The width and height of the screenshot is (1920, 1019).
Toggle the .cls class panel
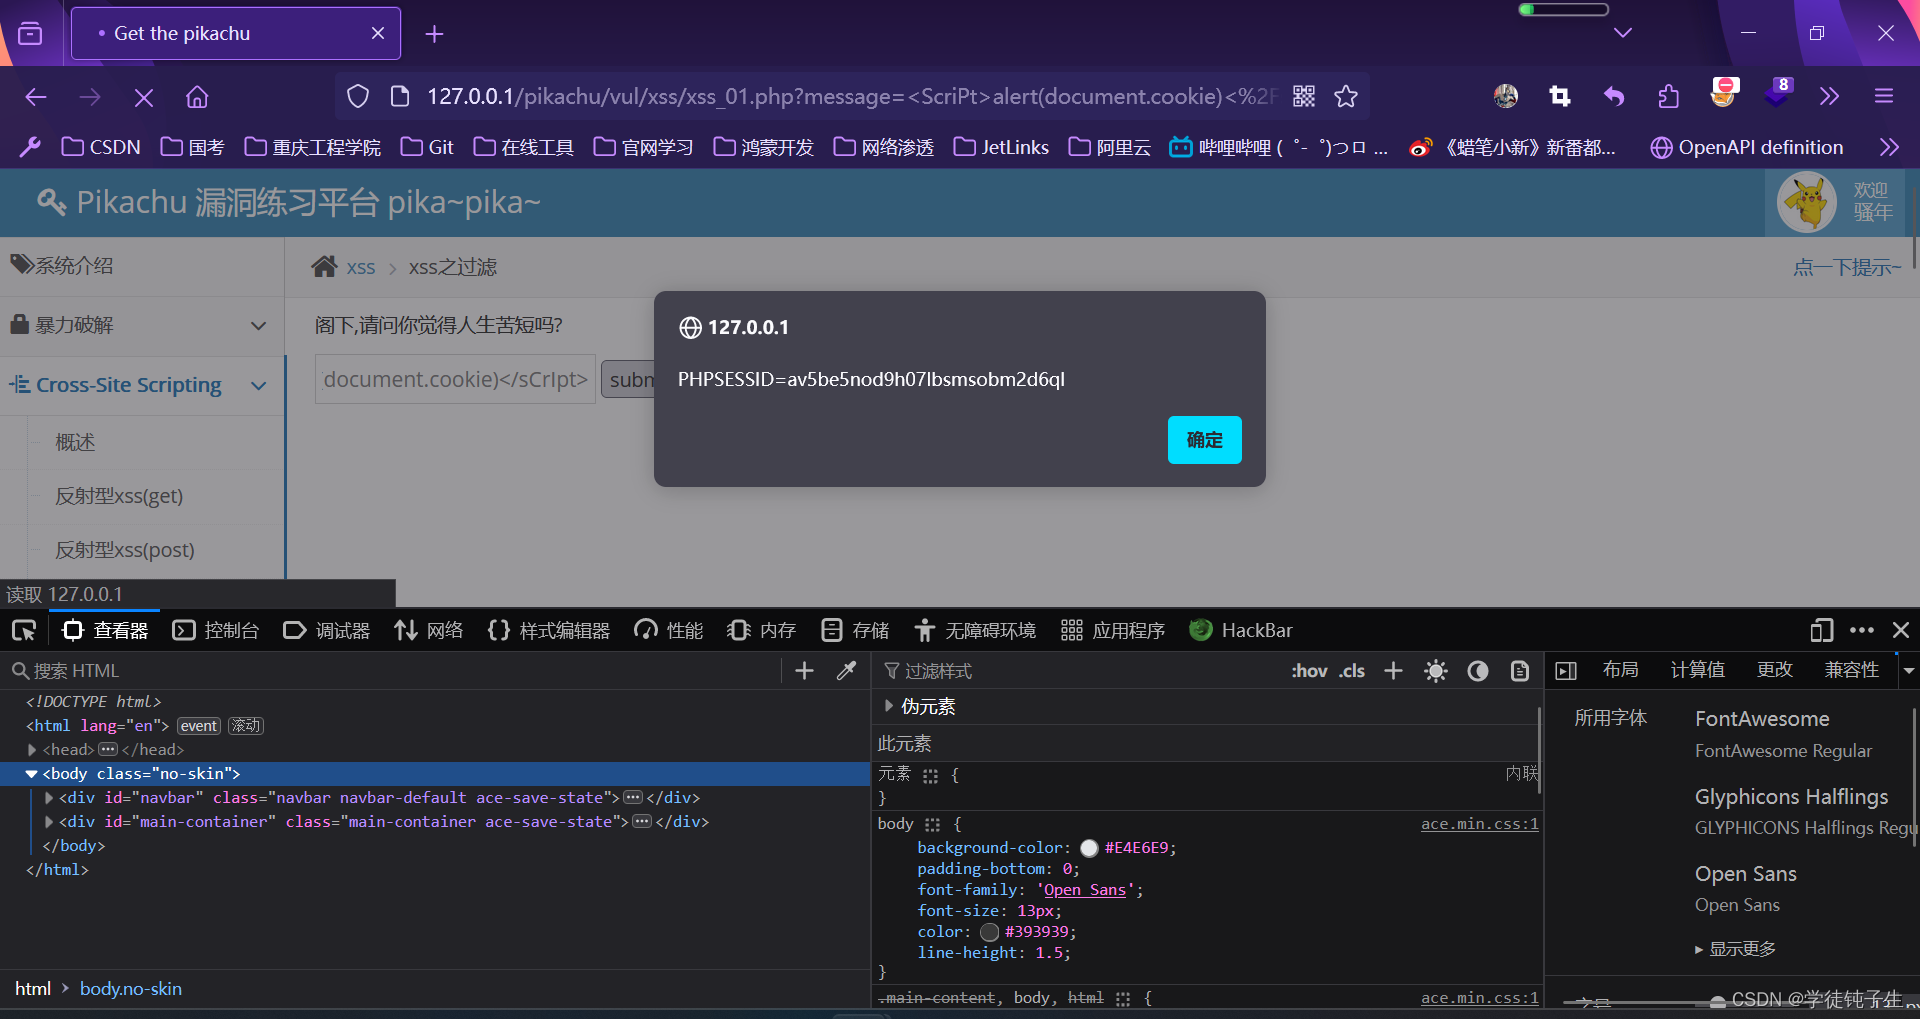(1352, 671)
